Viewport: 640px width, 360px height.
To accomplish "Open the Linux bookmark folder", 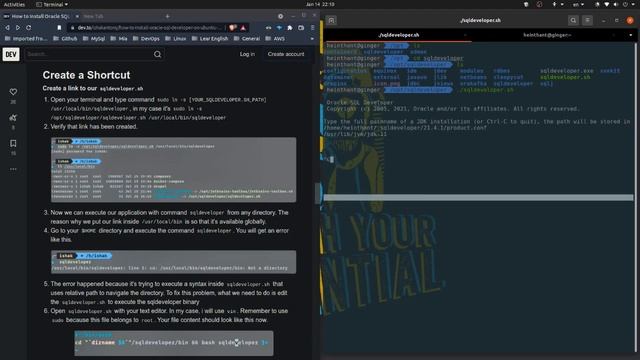I will [176, 39].
